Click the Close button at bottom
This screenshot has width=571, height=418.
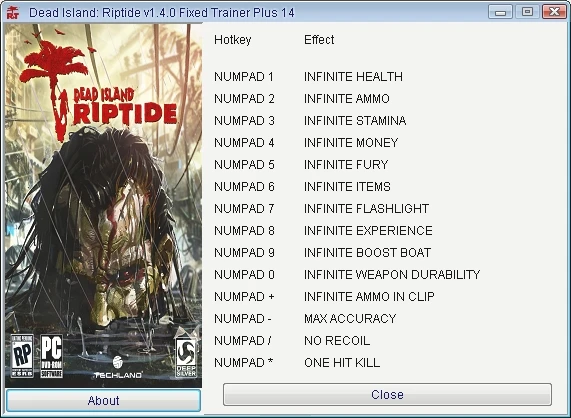click(x=387, y=394)
